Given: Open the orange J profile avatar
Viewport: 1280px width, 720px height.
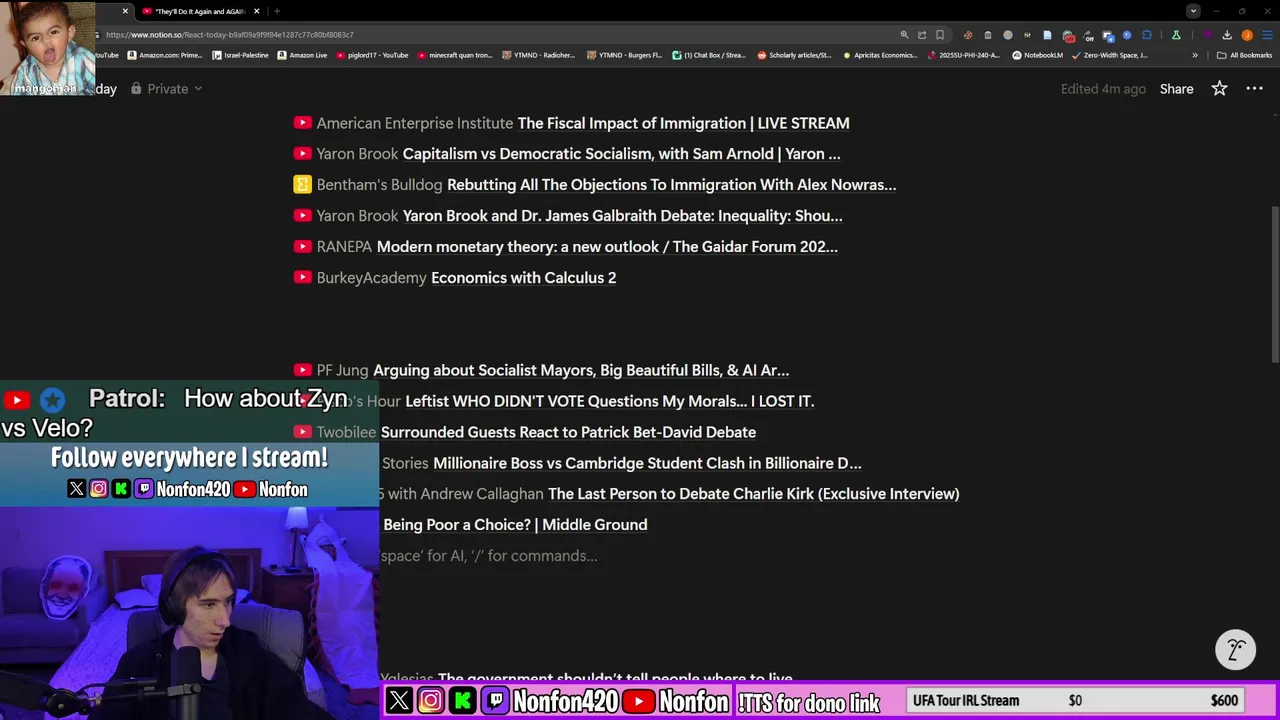Looking at the screenshot, I should pos(1247,35).
